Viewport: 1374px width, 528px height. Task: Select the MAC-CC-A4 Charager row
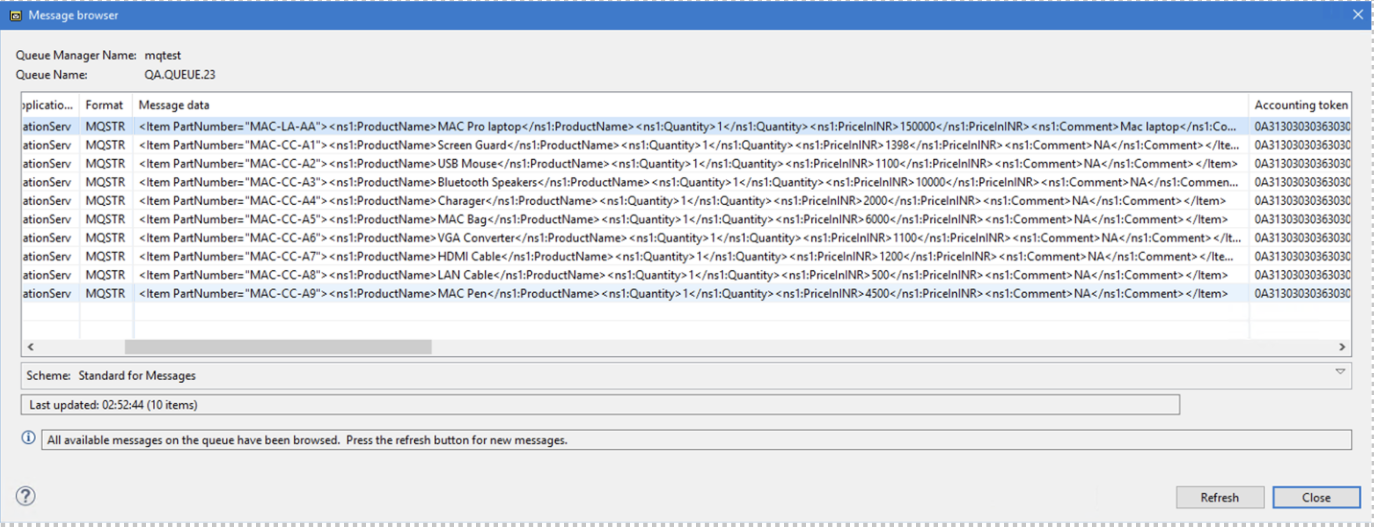click(686, 201)
